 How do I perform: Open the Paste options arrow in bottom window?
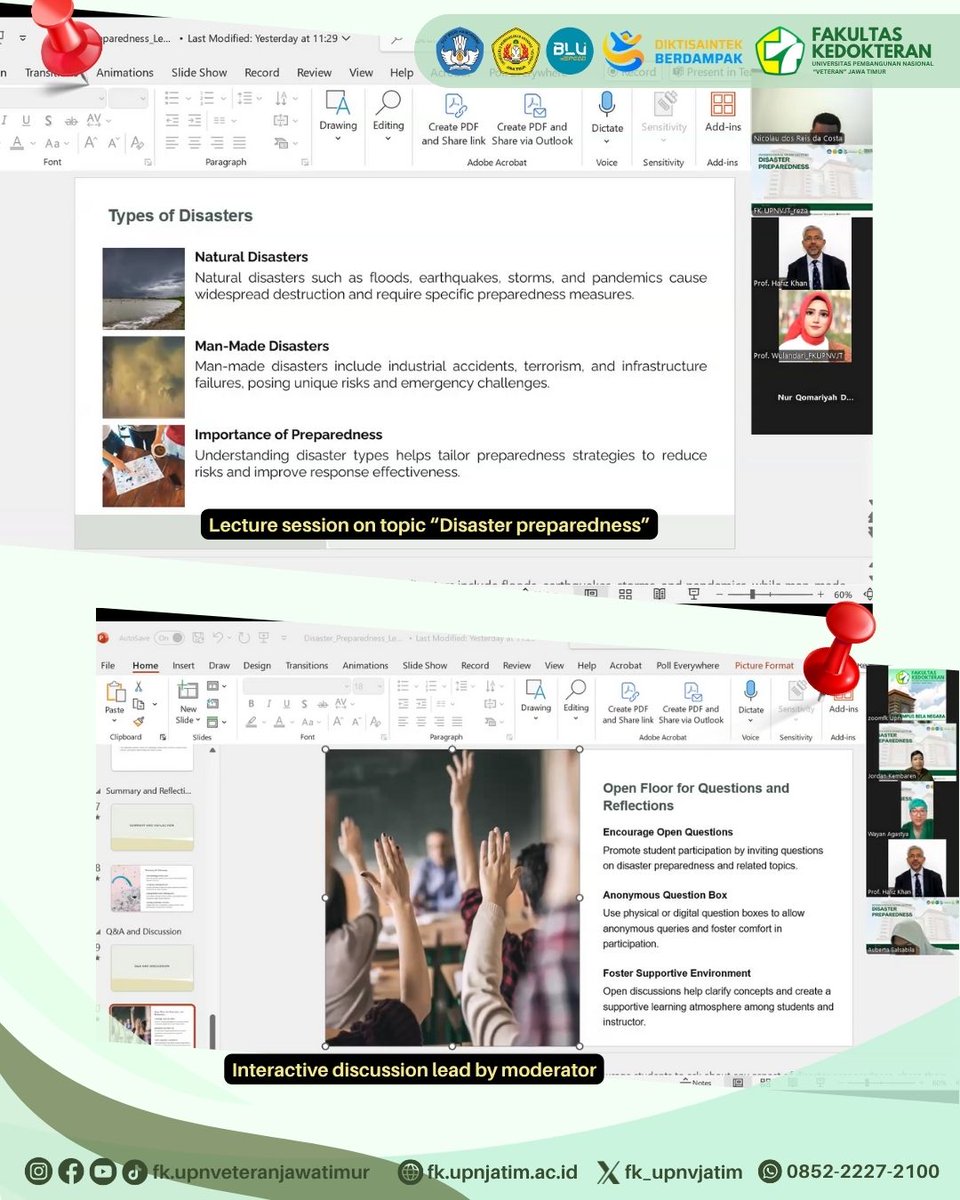point(115,722)
